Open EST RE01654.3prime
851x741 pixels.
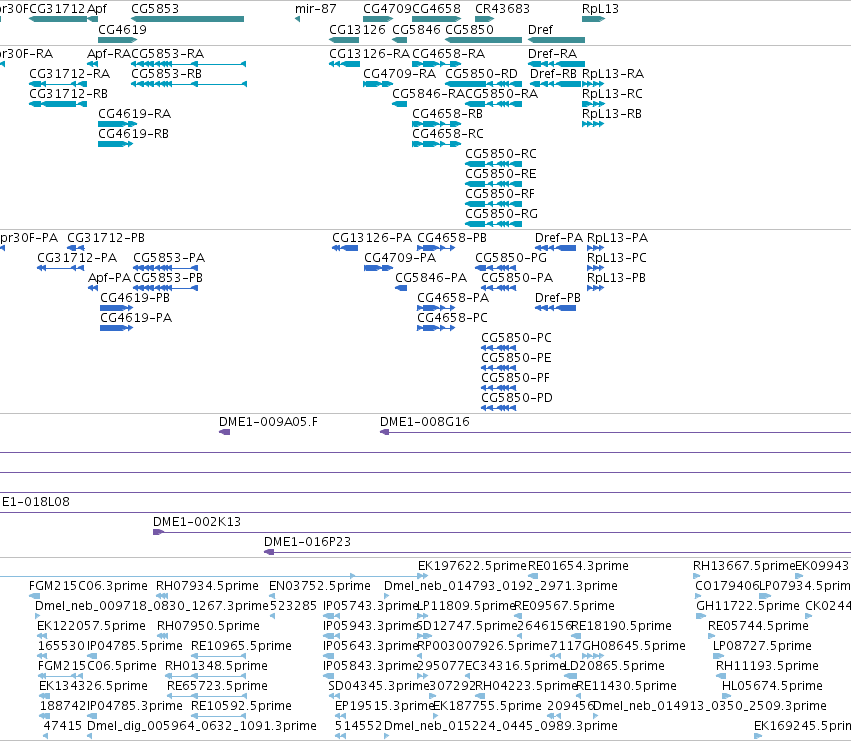tap(578, 566)
